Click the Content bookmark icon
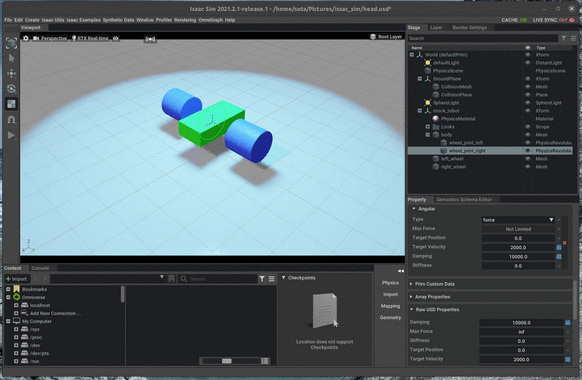The image size is (582, 380). click(171, 279)
